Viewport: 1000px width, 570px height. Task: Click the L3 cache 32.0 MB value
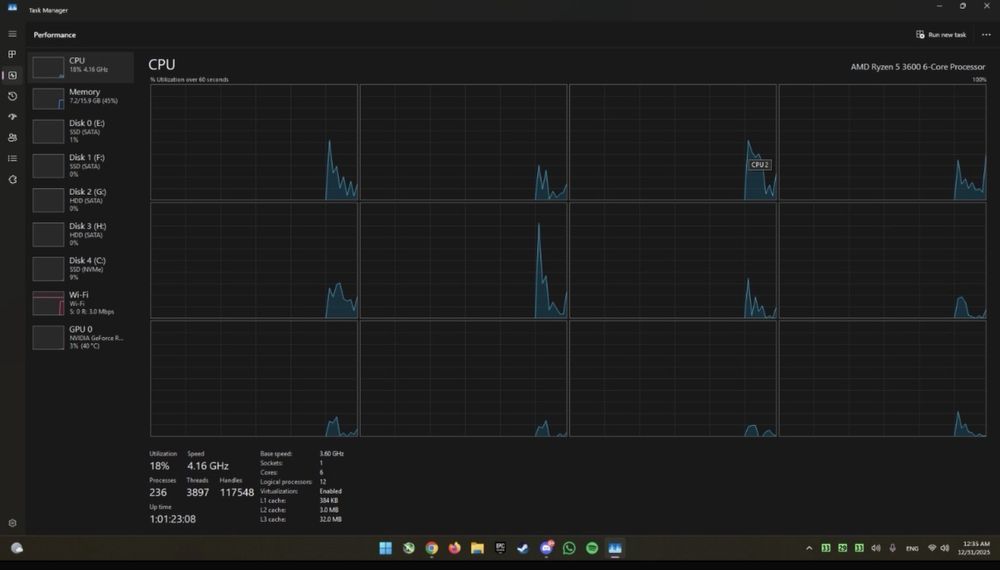pyautogui.click(x=330, y=520)
